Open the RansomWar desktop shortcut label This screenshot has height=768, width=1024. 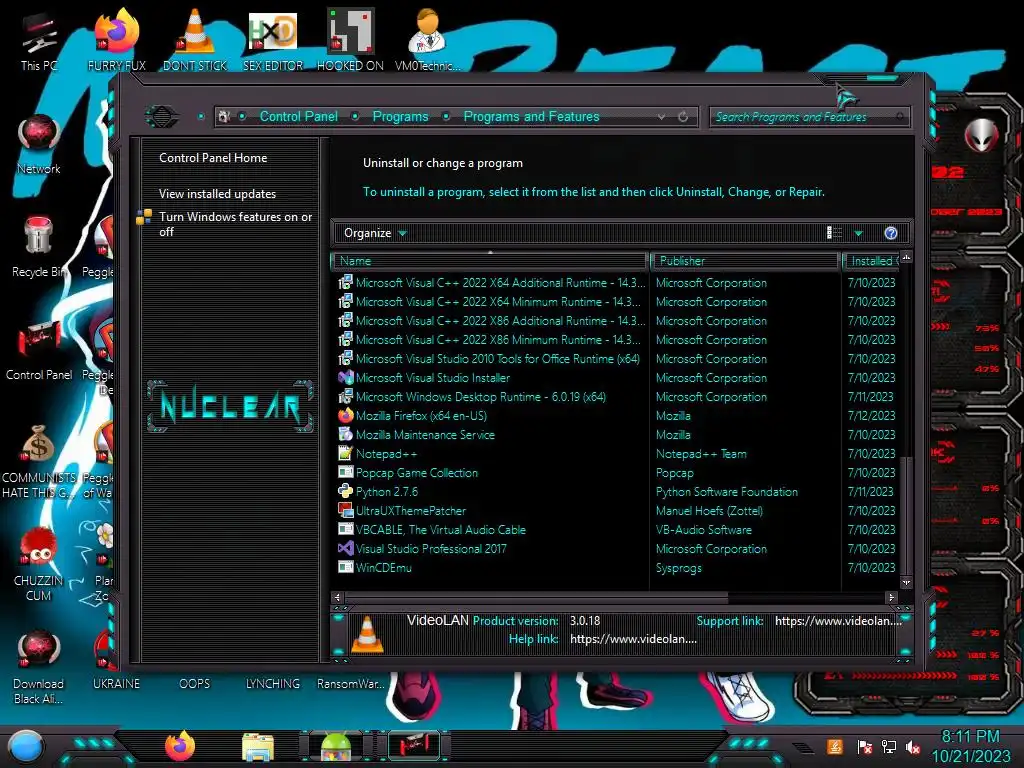351,683
